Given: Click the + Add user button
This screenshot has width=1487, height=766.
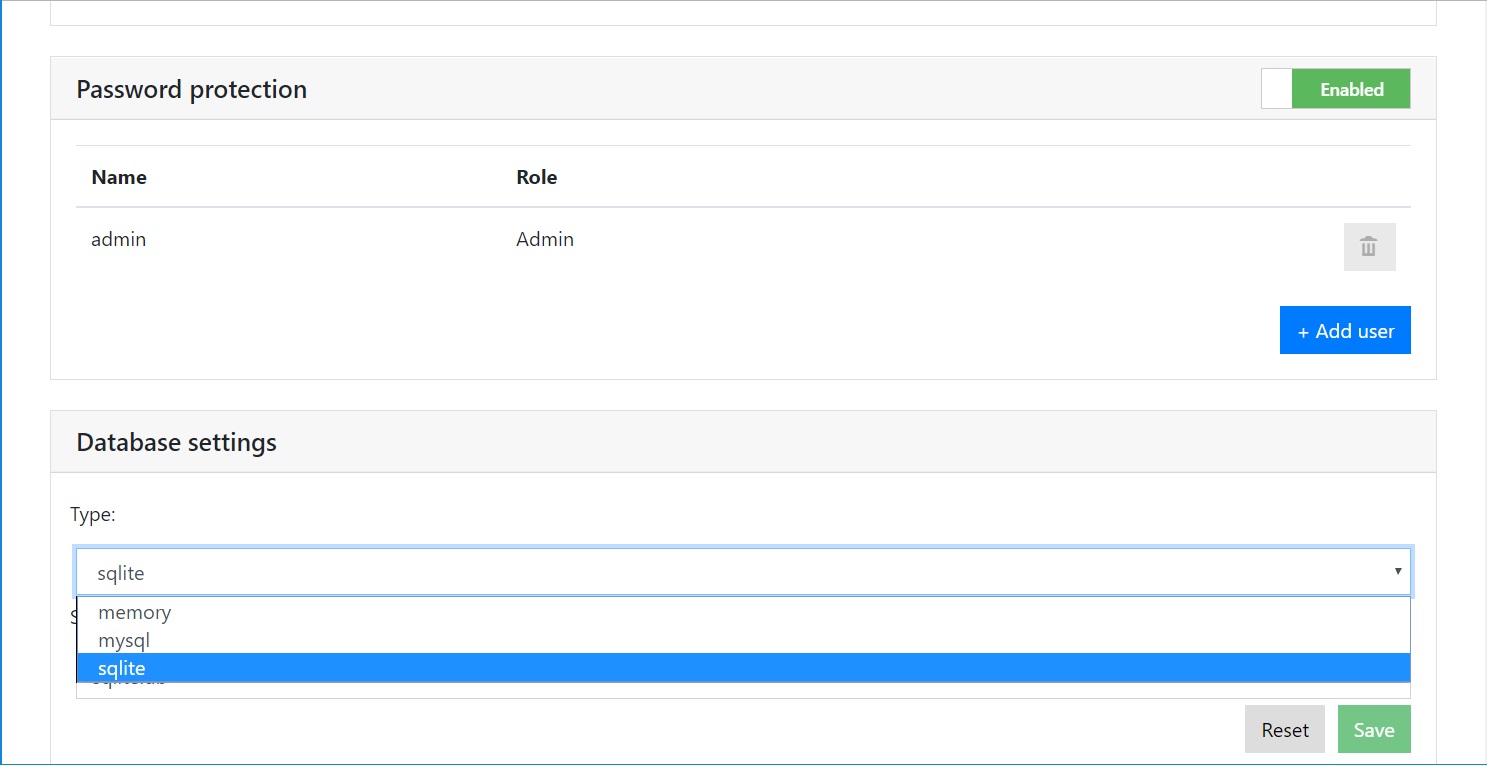Looking at the screenshot, I should coord(1344,331).
